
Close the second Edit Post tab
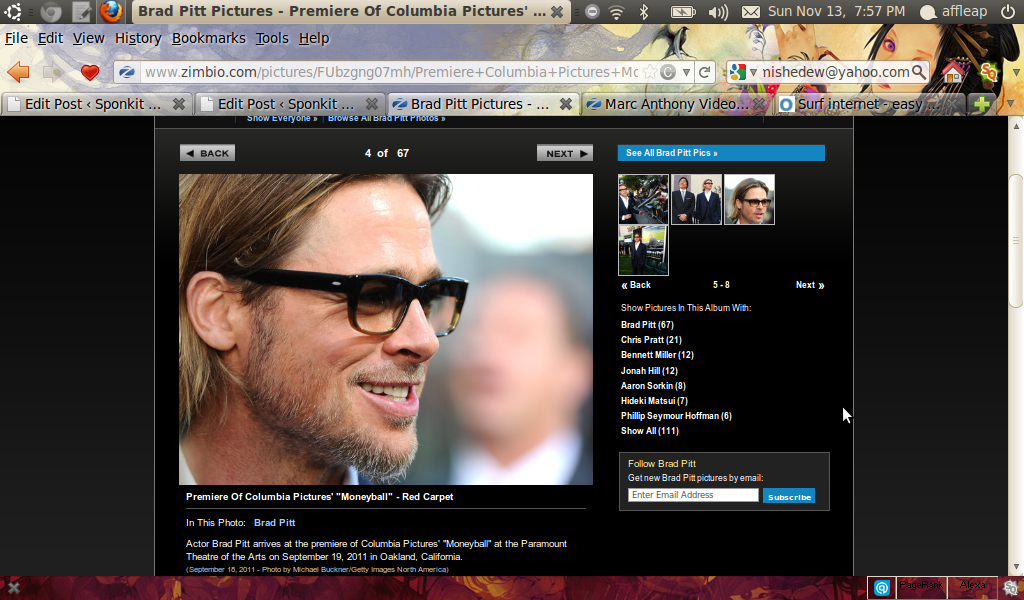(372, 104)
